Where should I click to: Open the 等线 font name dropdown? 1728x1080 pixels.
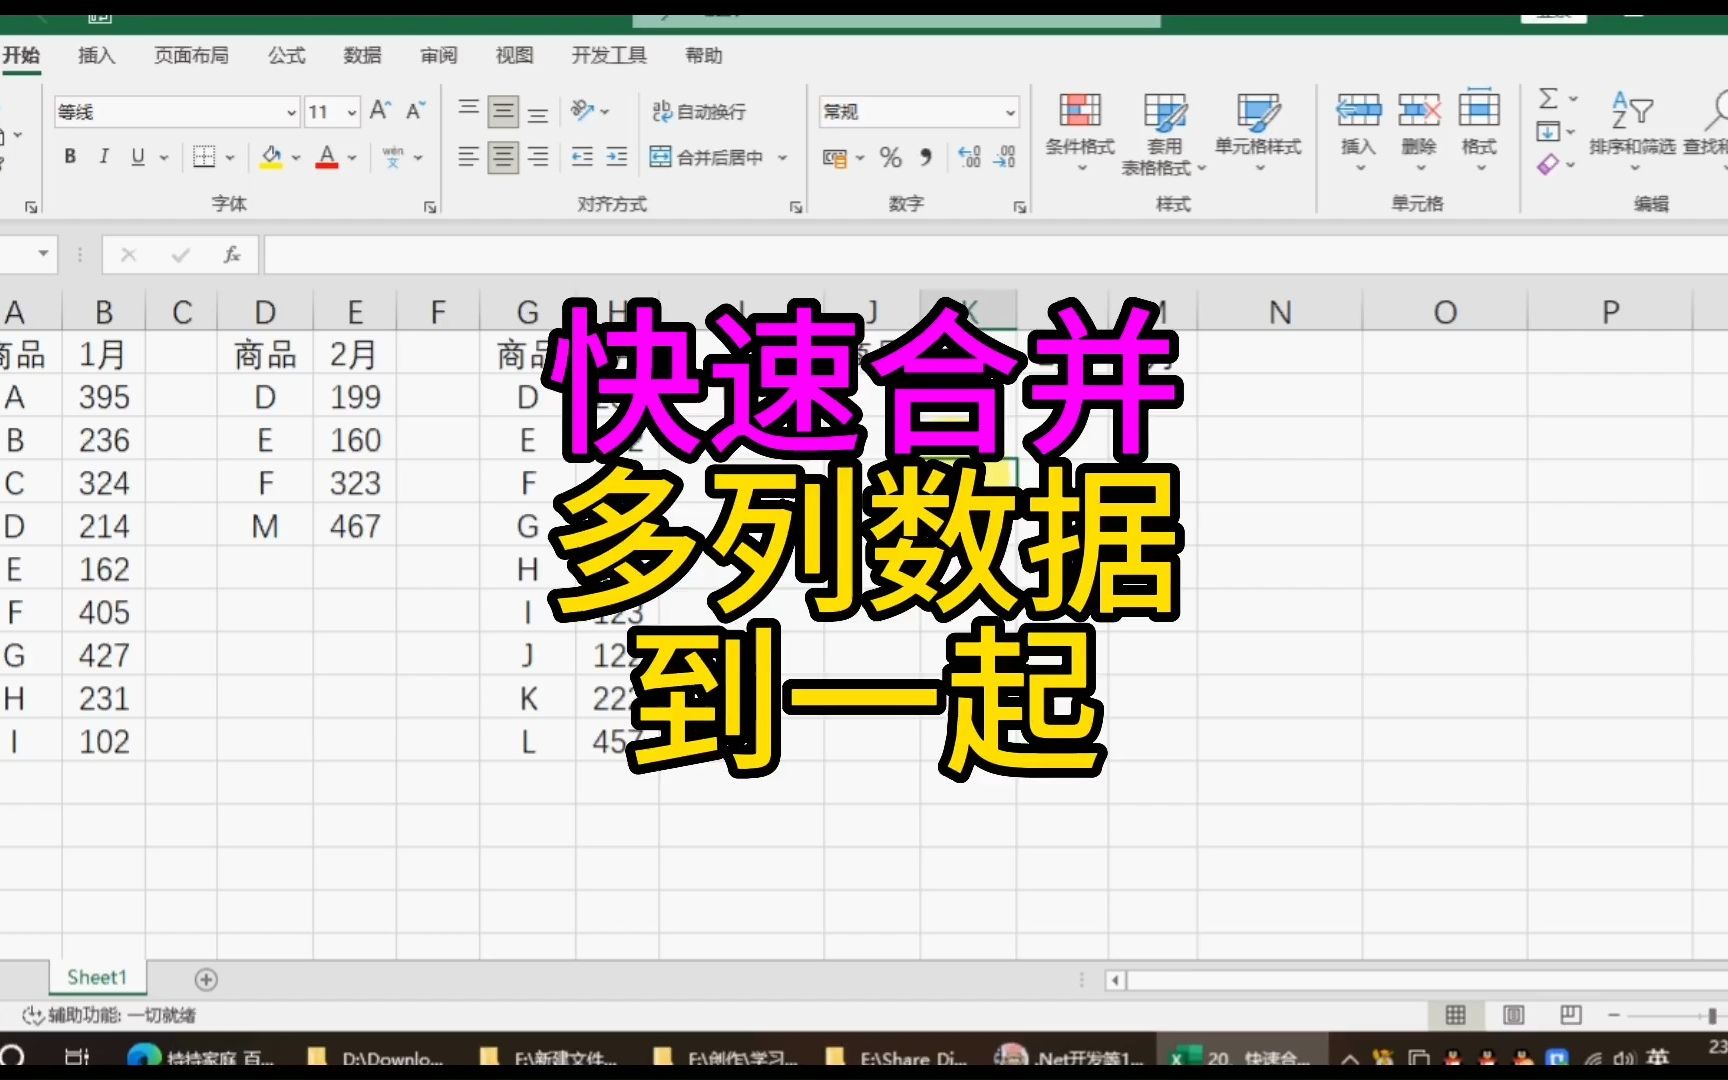(291, 112)
